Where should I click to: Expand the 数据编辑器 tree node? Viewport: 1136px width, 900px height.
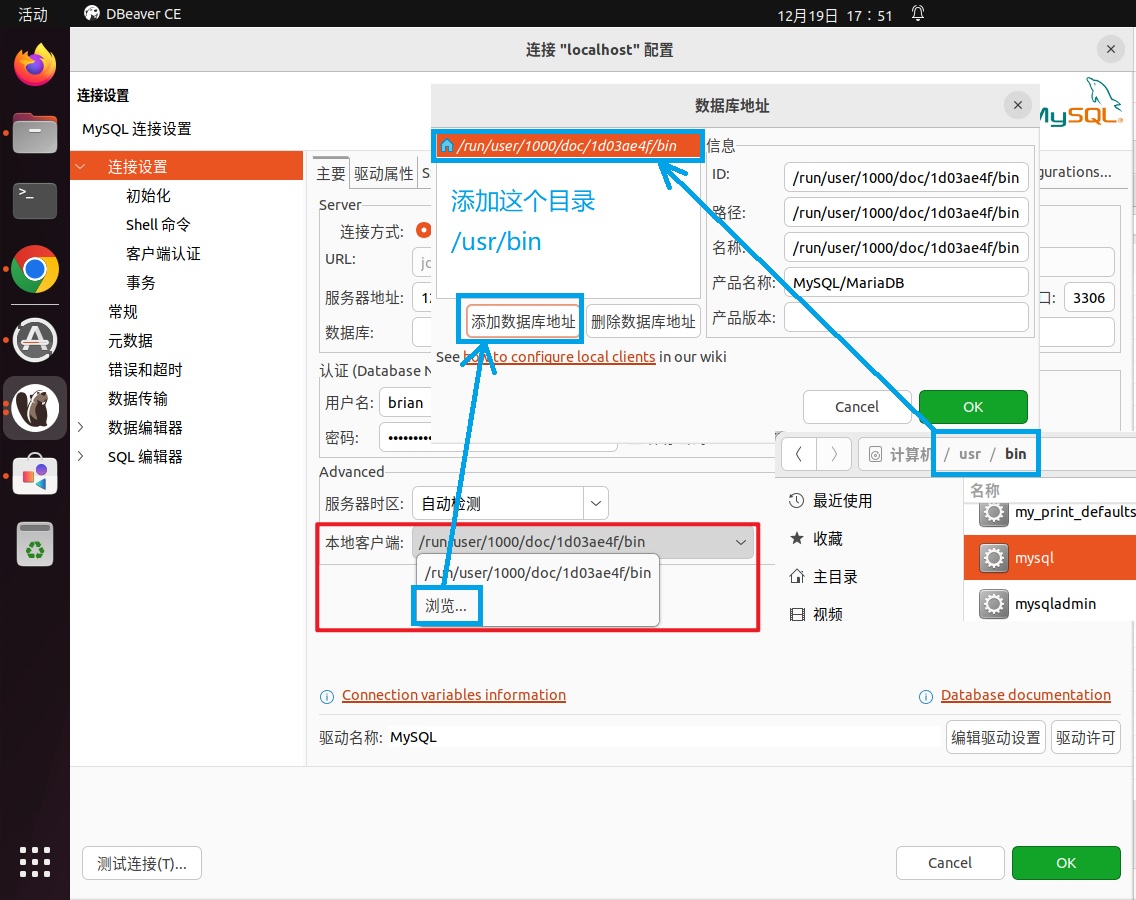click(x=80, y=428)
